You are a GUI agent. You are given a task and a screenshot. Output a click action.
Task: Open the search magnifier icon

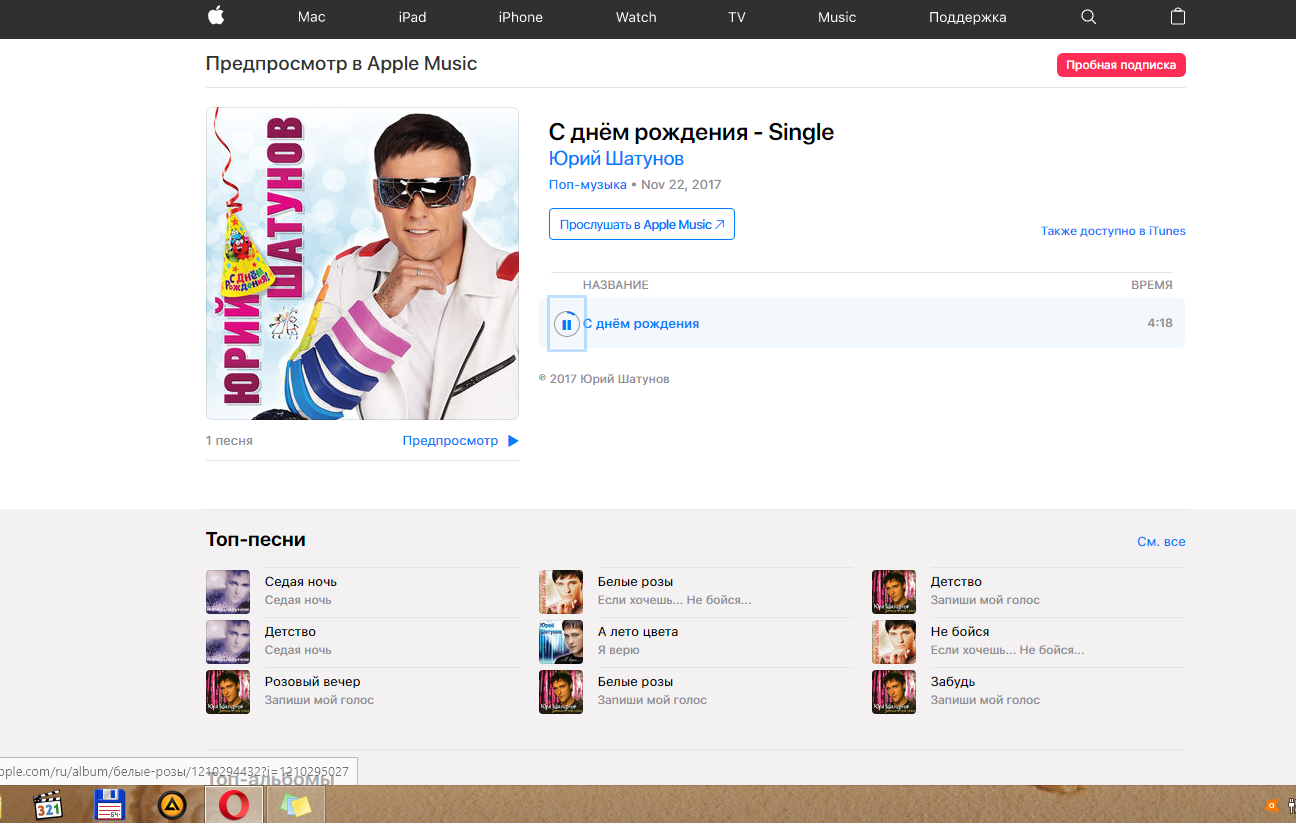click(x=1089, y=17)
